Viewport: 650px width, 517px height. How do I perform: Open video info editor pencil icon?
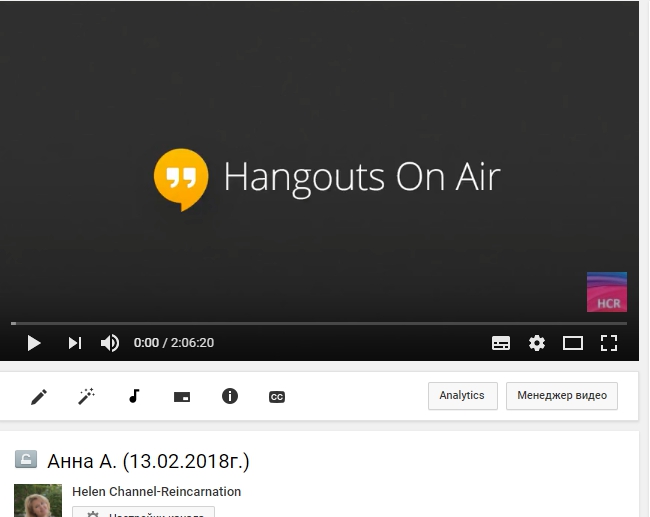coord(39,397)
